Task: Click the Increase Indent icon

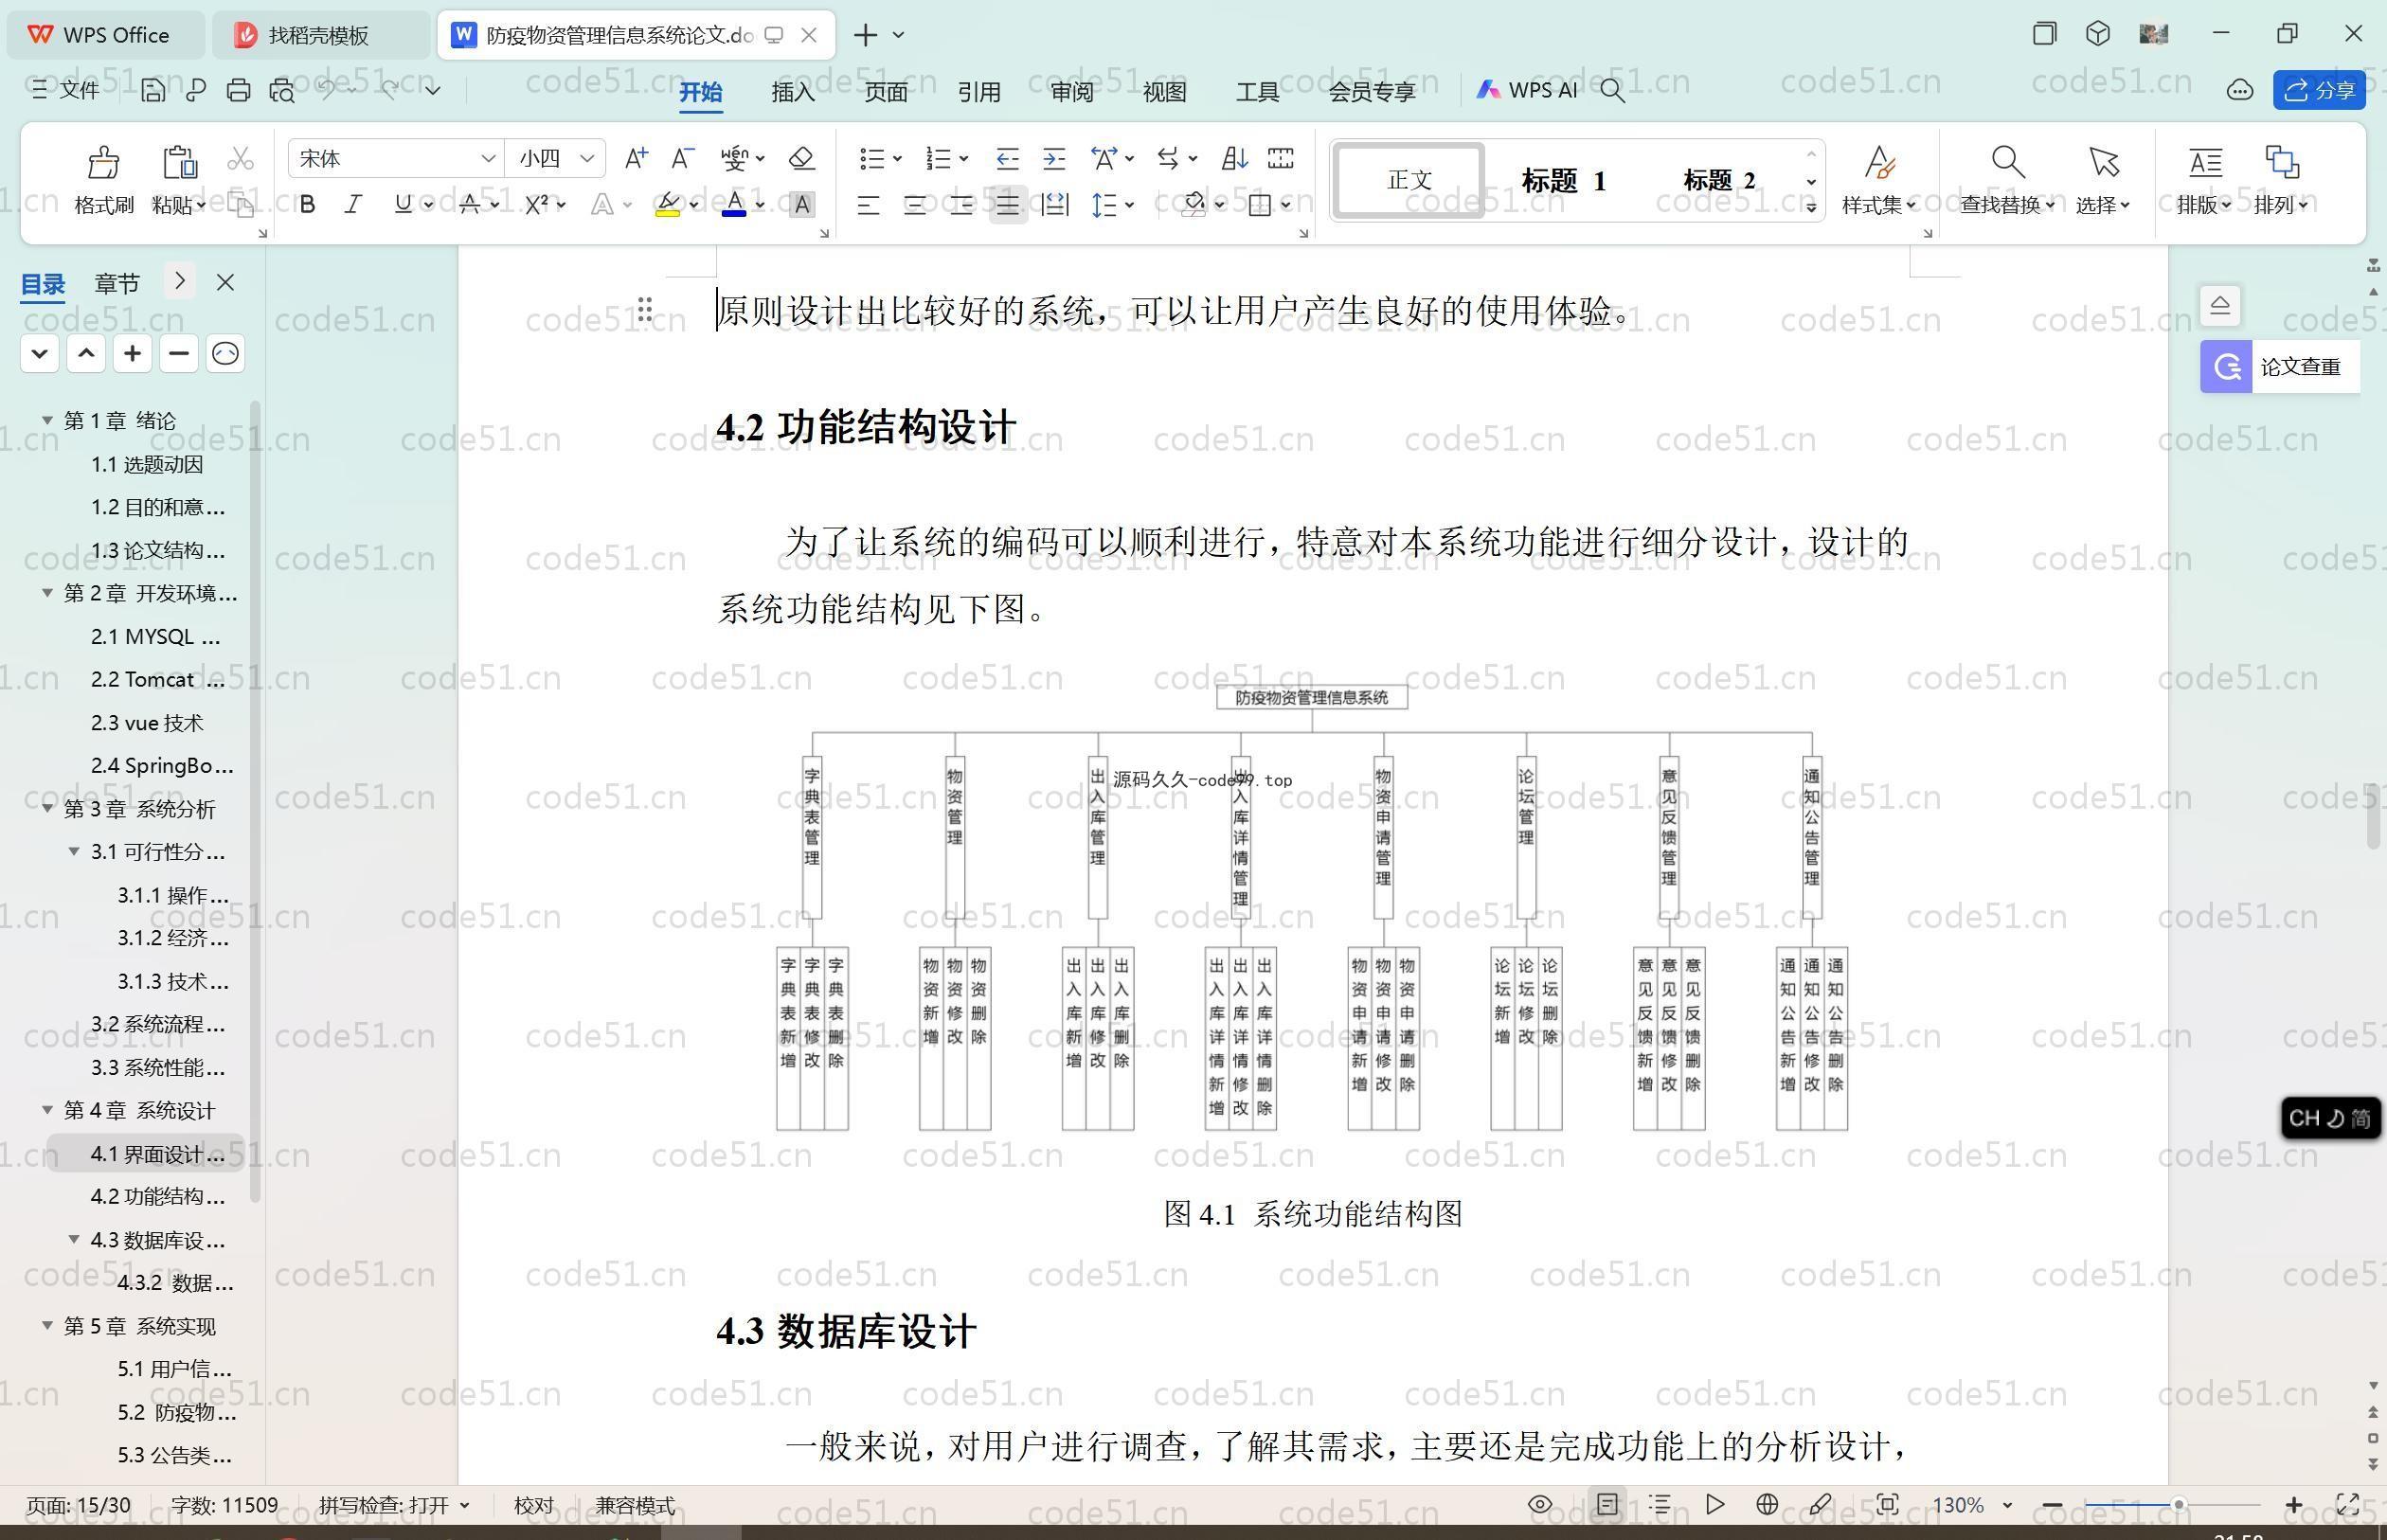Action: point(1054,158)
